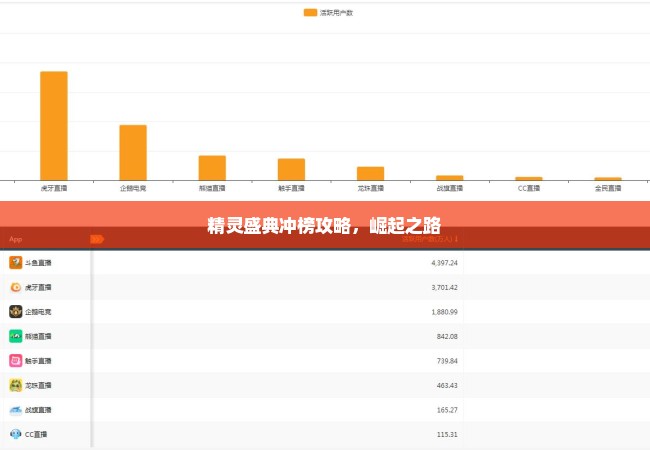The width and height of the screenshot is (650, 450).
Task: Click the App column header
Action: point(15,239)
